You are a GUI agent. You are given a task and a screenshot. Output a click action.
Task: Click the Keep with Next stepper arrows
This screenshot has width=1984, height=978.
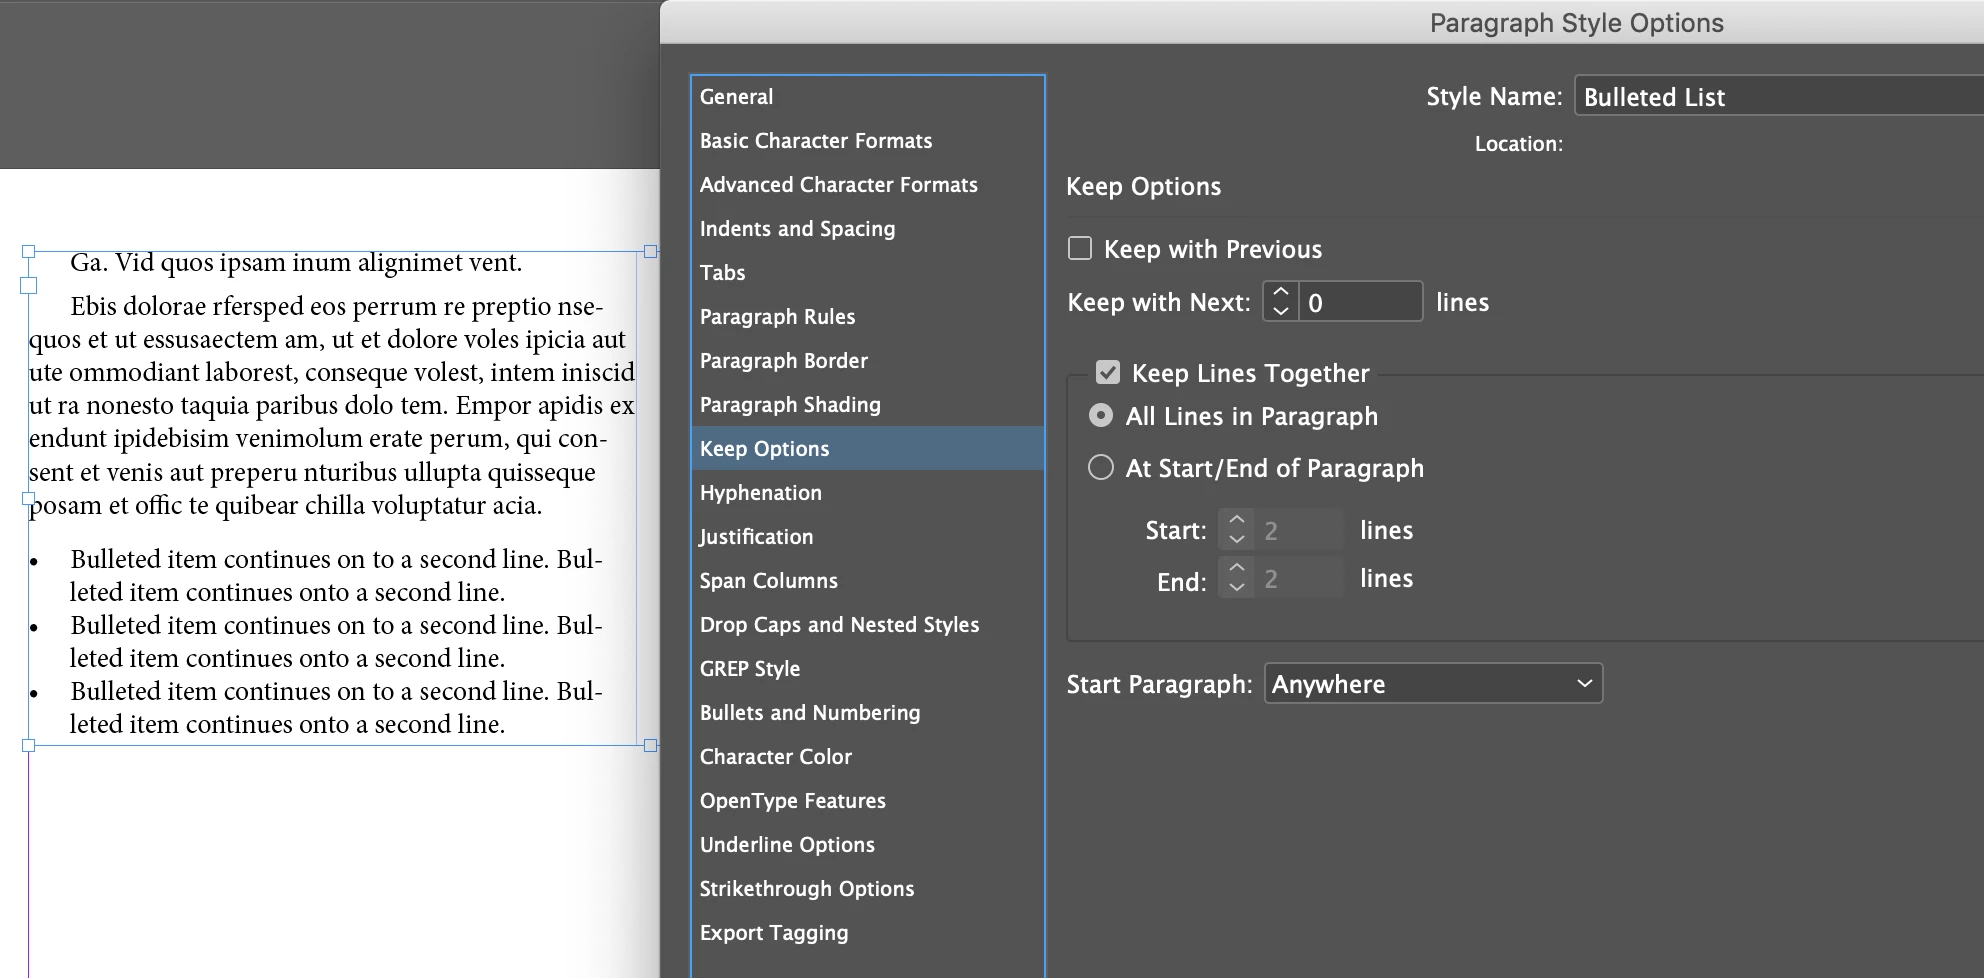click(x=1281, y=302)
